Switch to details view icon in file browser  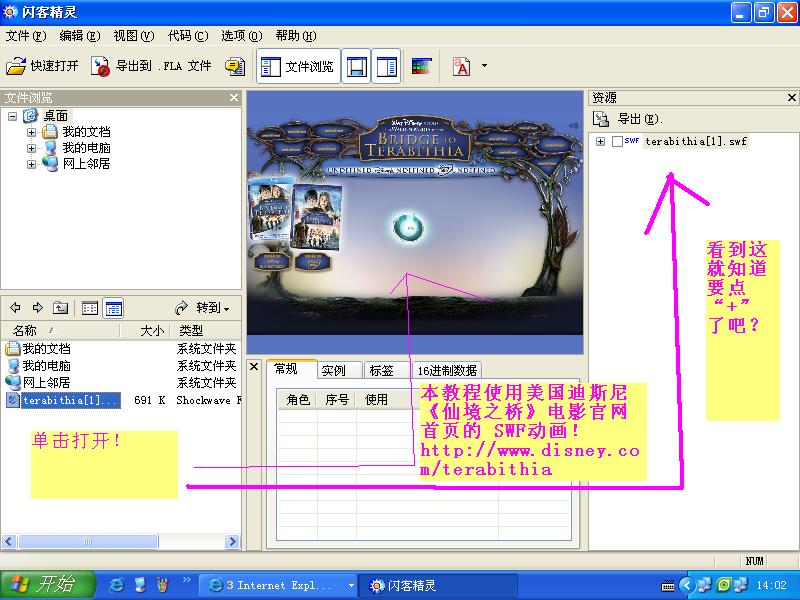113,308
